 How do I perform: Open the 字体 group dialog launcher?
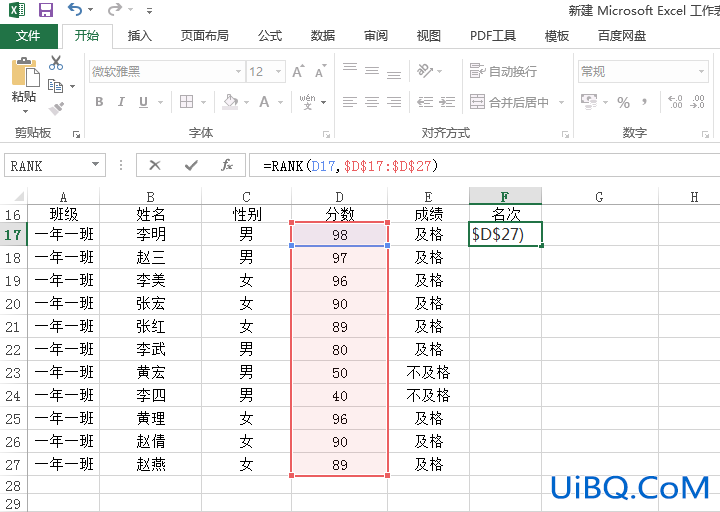pos(326,134)
